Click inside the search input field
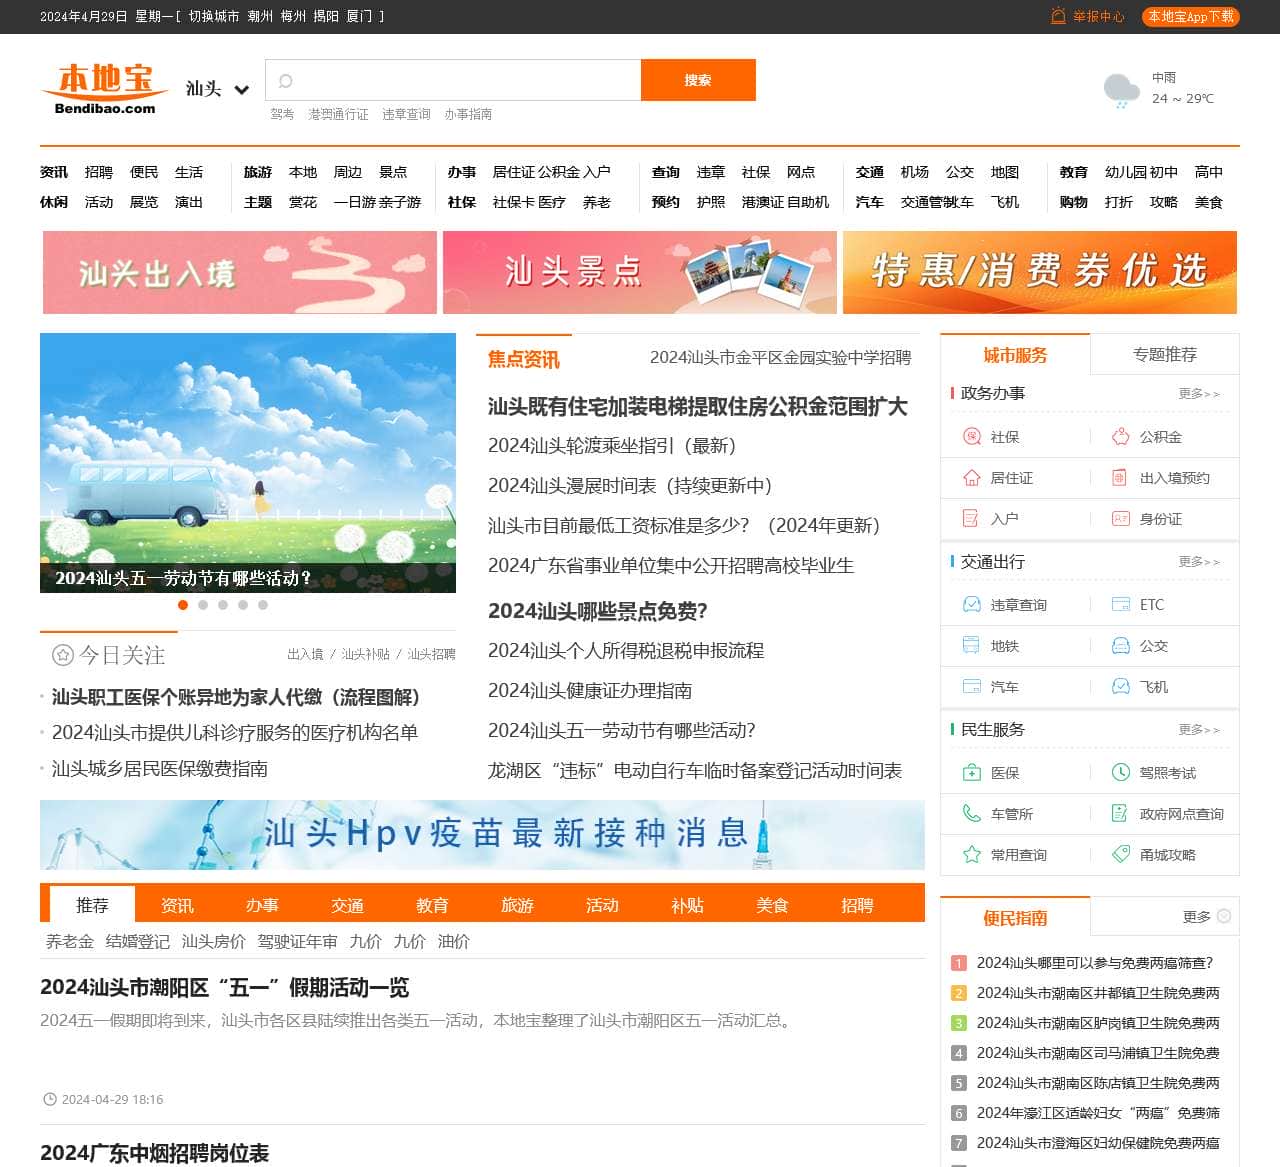 point(460,81)
